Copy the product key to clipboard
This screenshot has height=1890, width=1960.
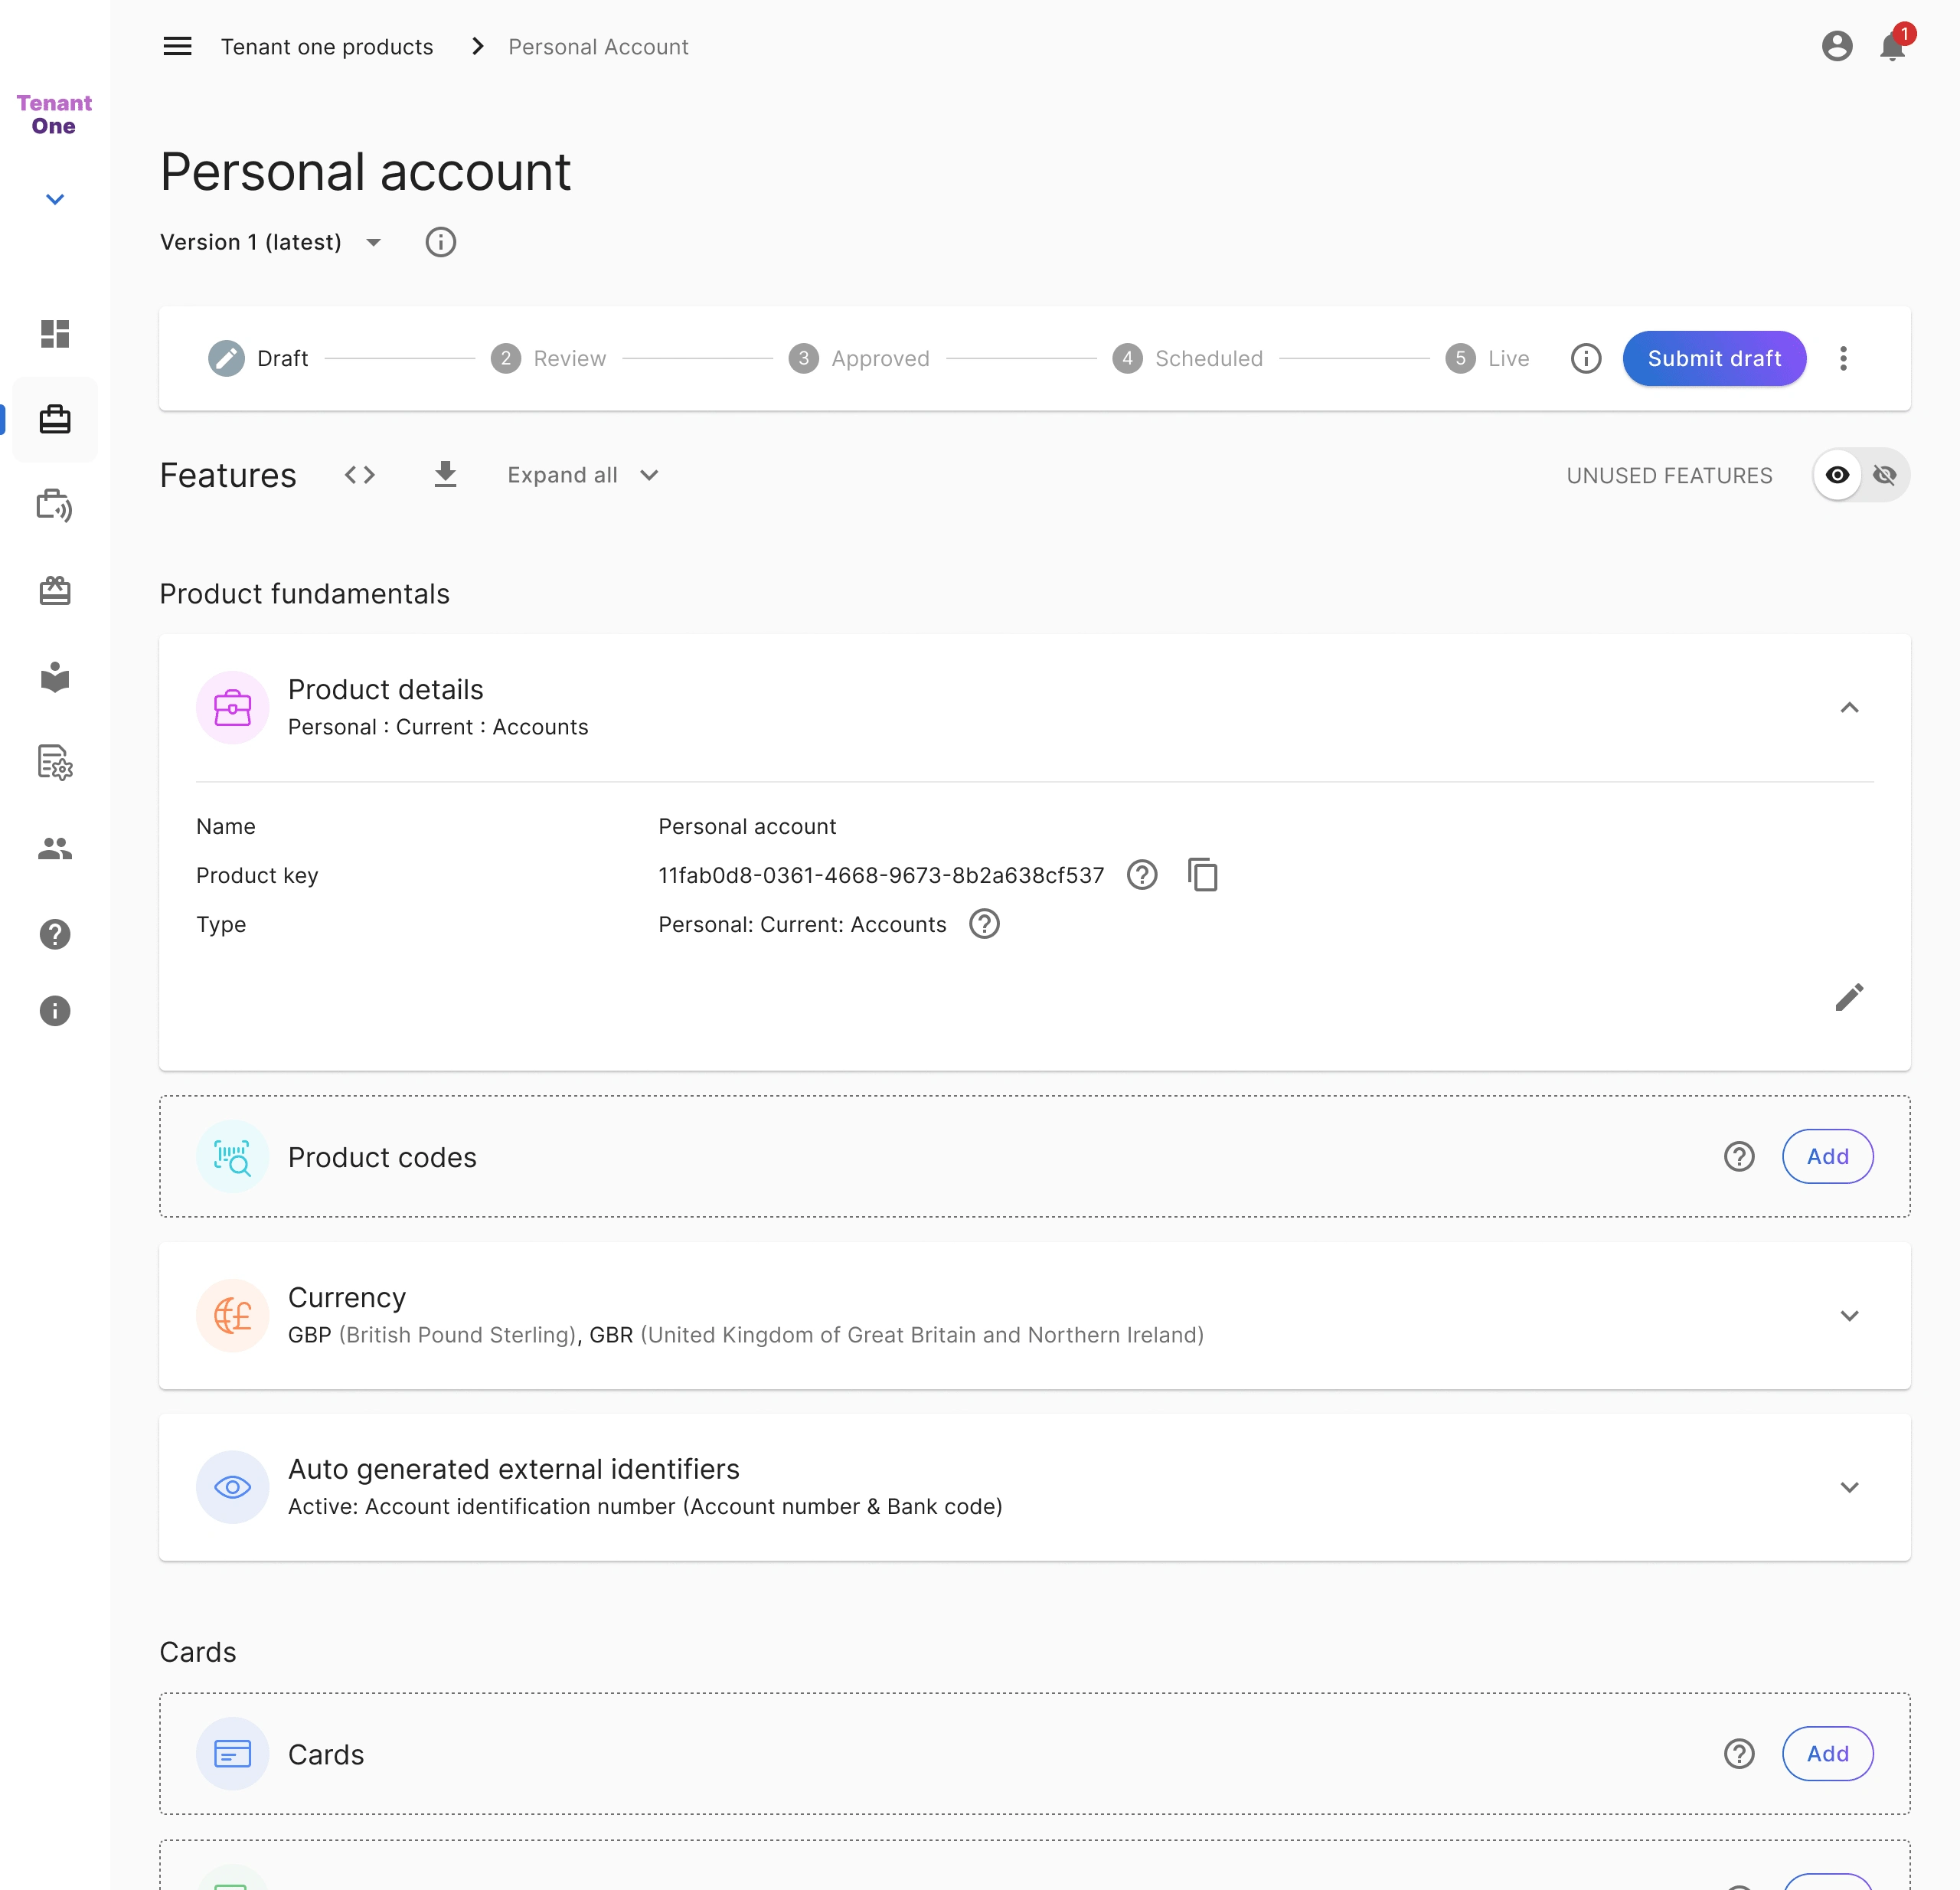click(x=1202, y=875)
